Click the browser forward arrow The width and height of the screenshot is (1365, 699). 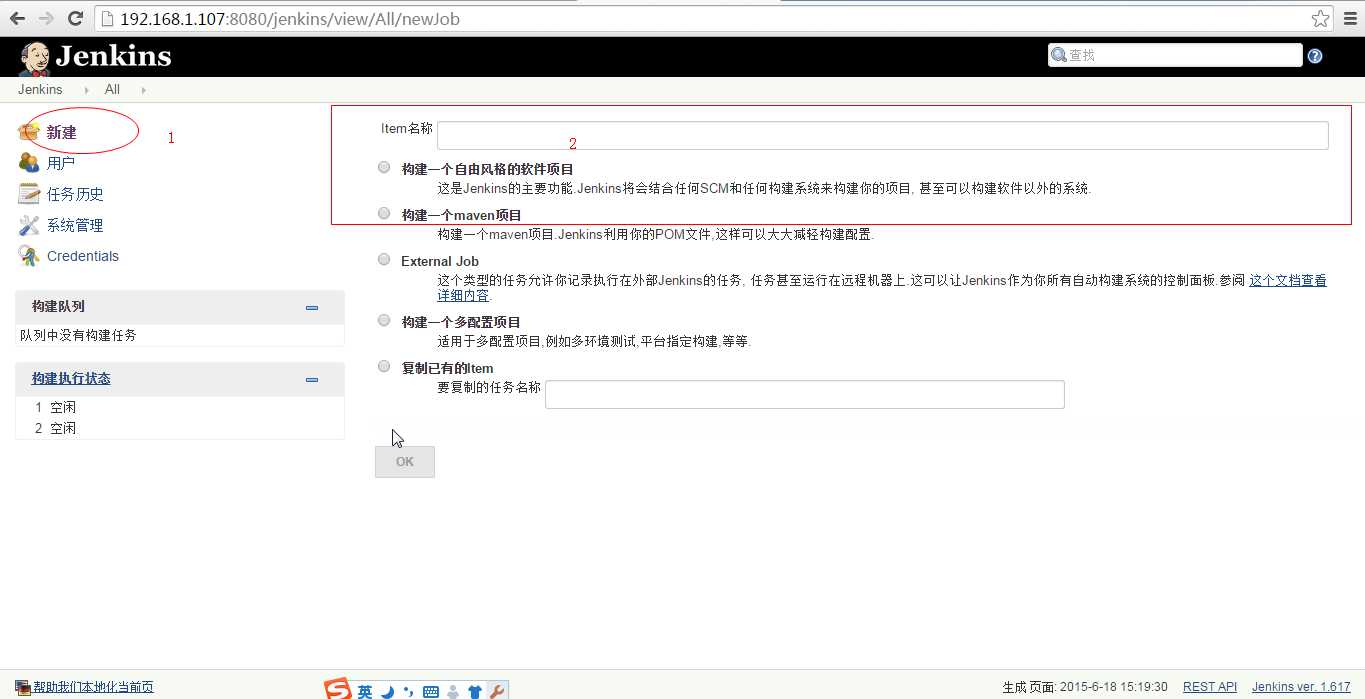[46, 18]
